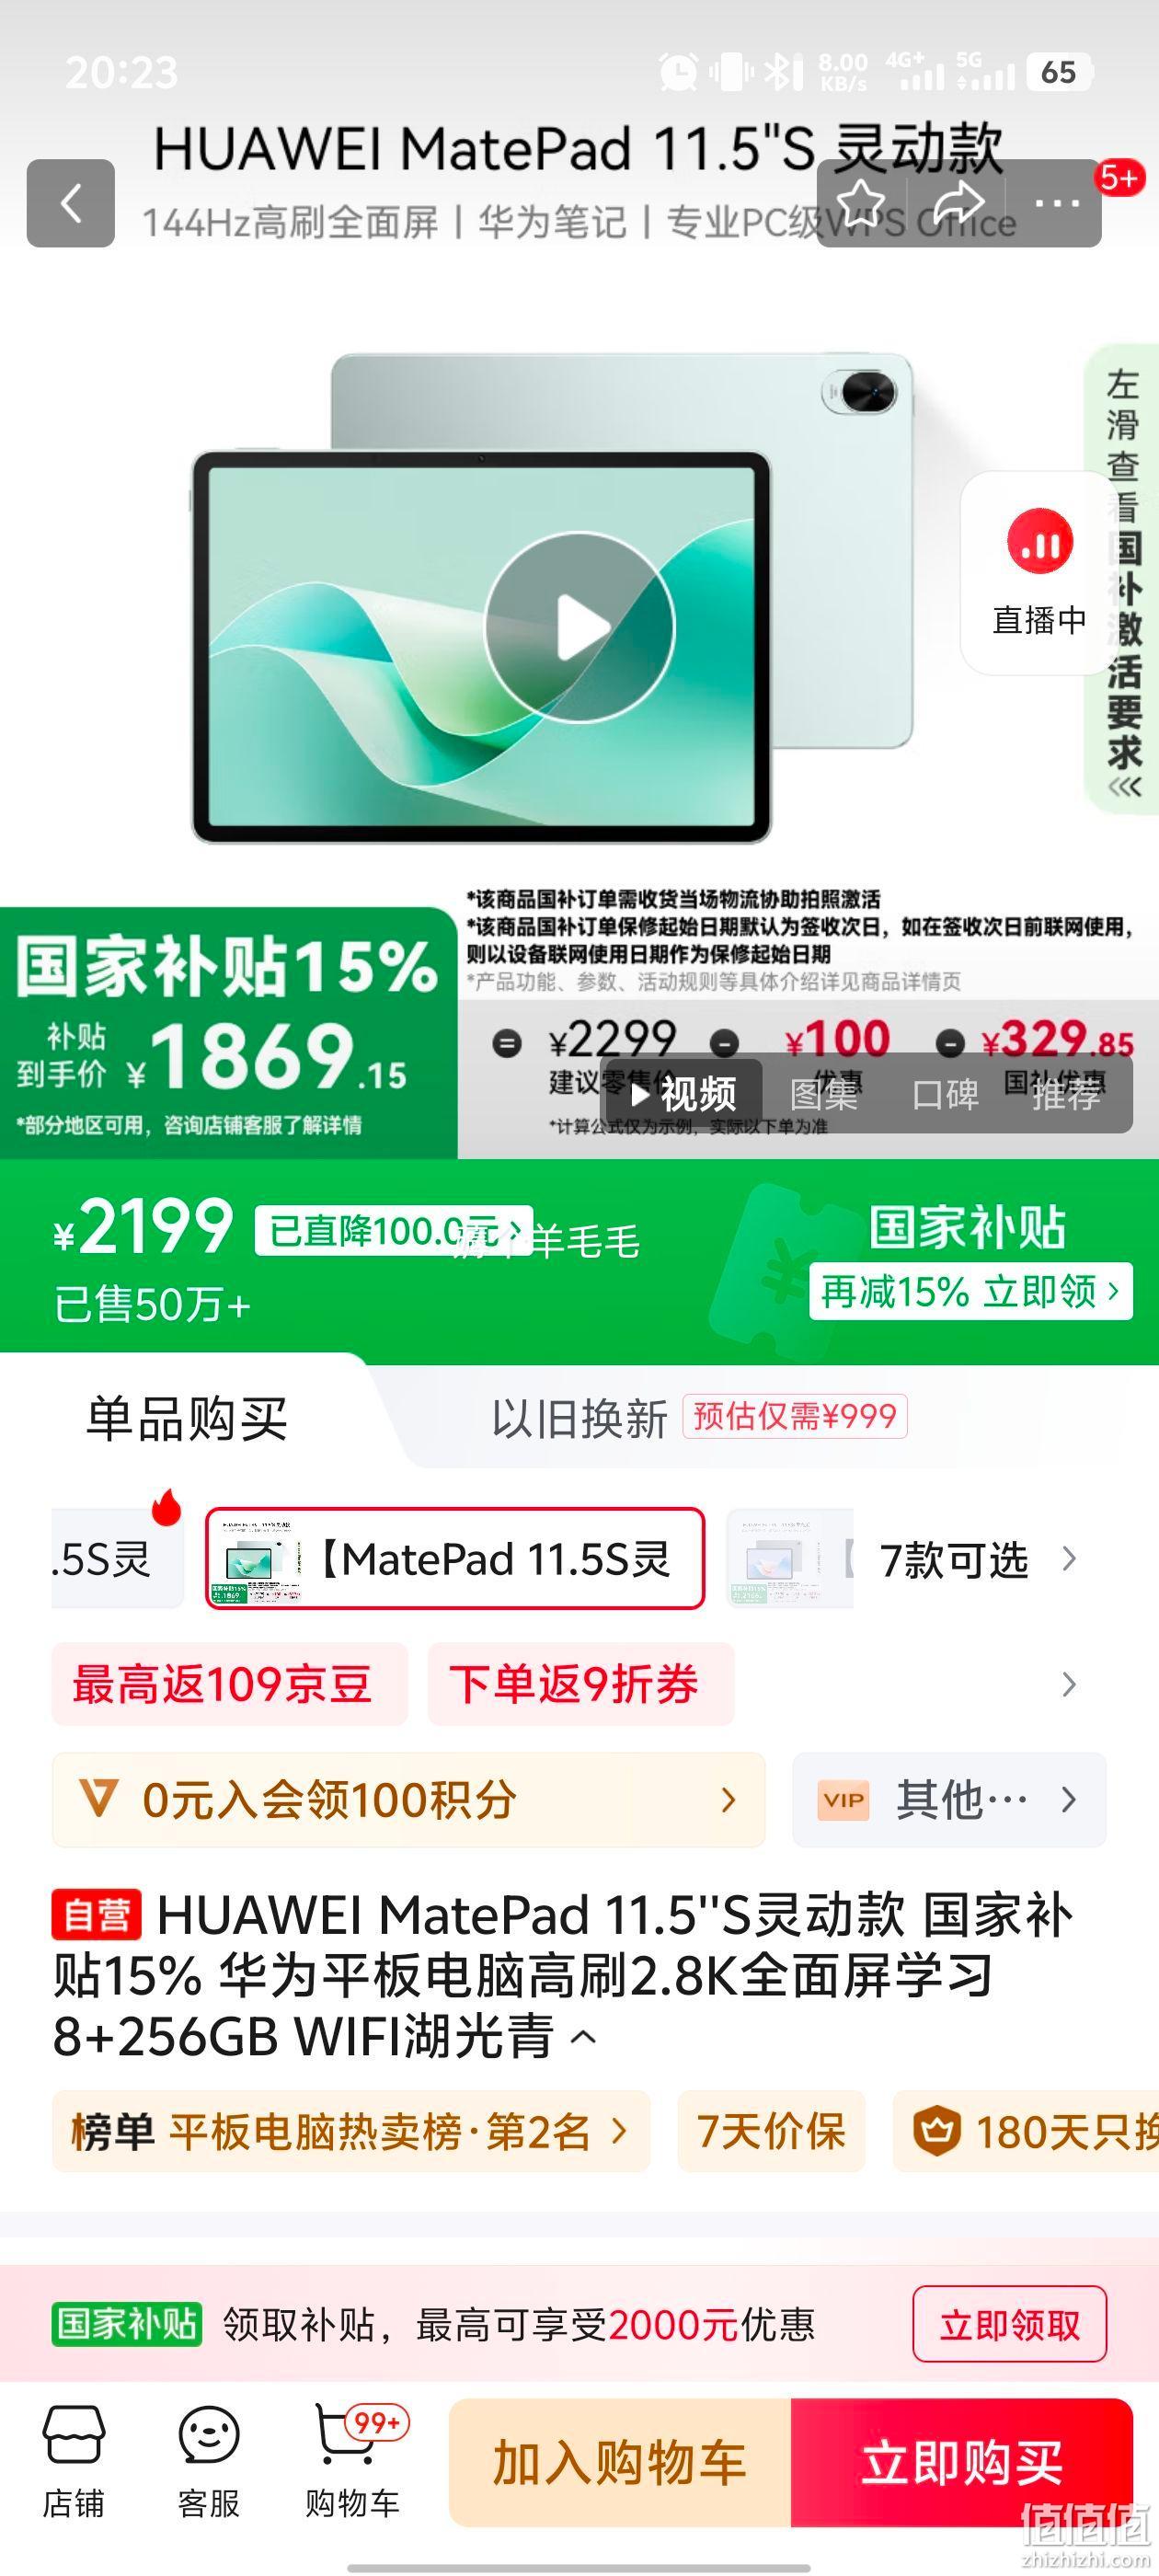Contact 客服 customer service
The height and width of the screenshot is (2576, 1159).
tap(208, 2462)
